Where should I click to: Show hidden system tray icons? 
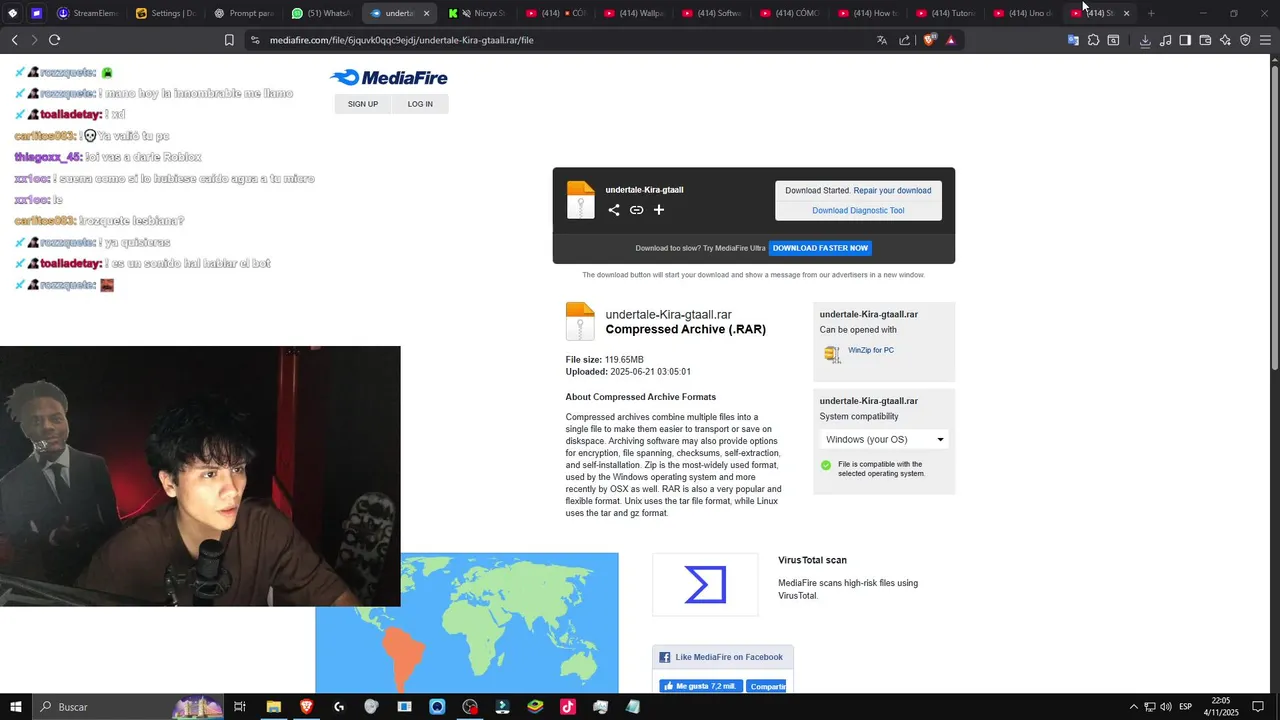(x=1133, y=707)
